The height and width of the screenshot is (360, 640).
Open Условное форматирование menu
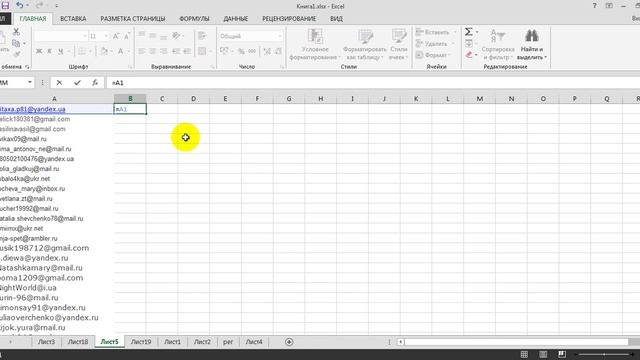coord(315,44)
